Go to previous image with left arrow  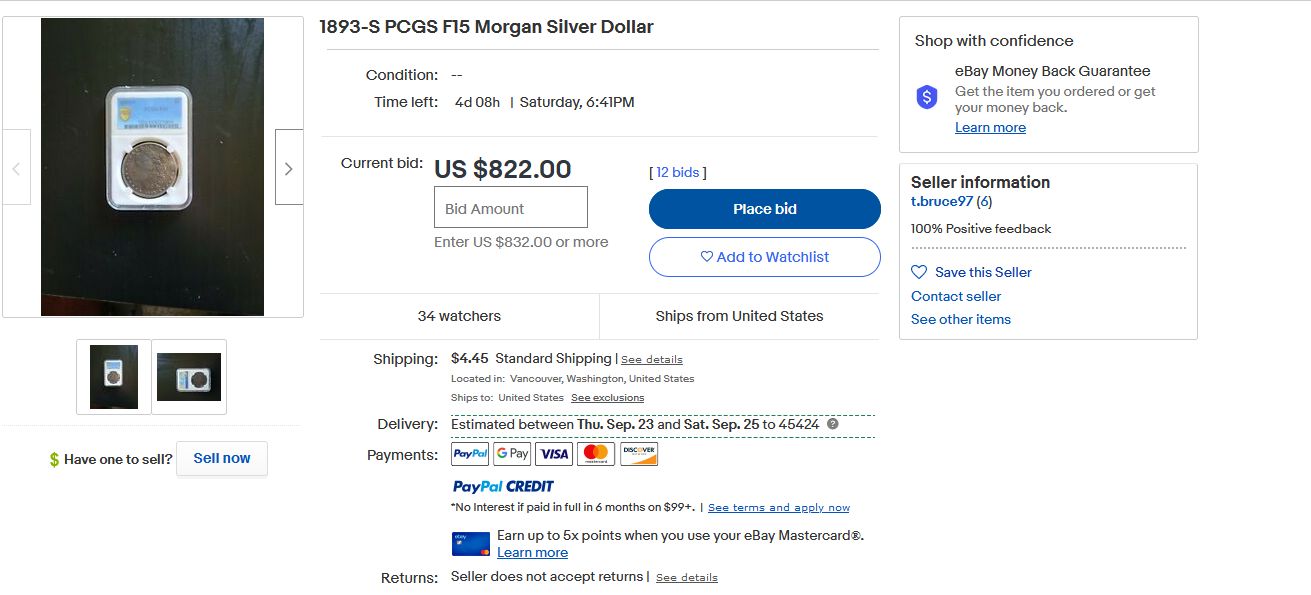tap(16, 168)
